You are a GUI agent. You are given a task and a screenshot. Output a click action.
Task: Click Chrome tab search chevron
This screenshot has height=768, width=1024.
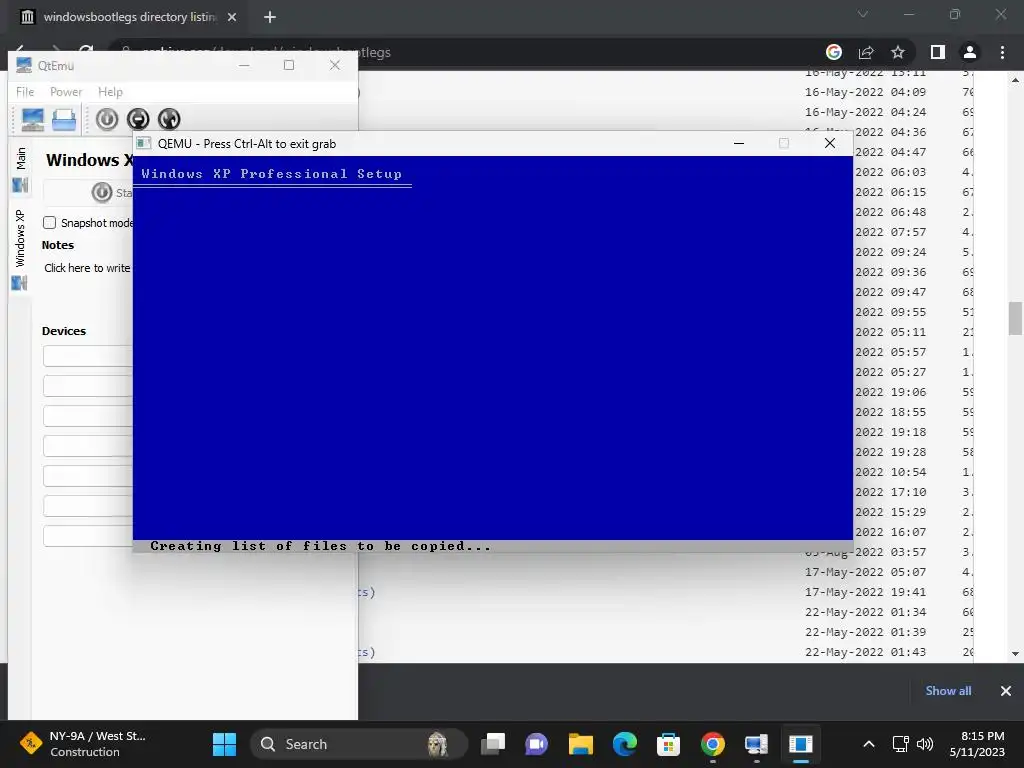pos(863,14)
